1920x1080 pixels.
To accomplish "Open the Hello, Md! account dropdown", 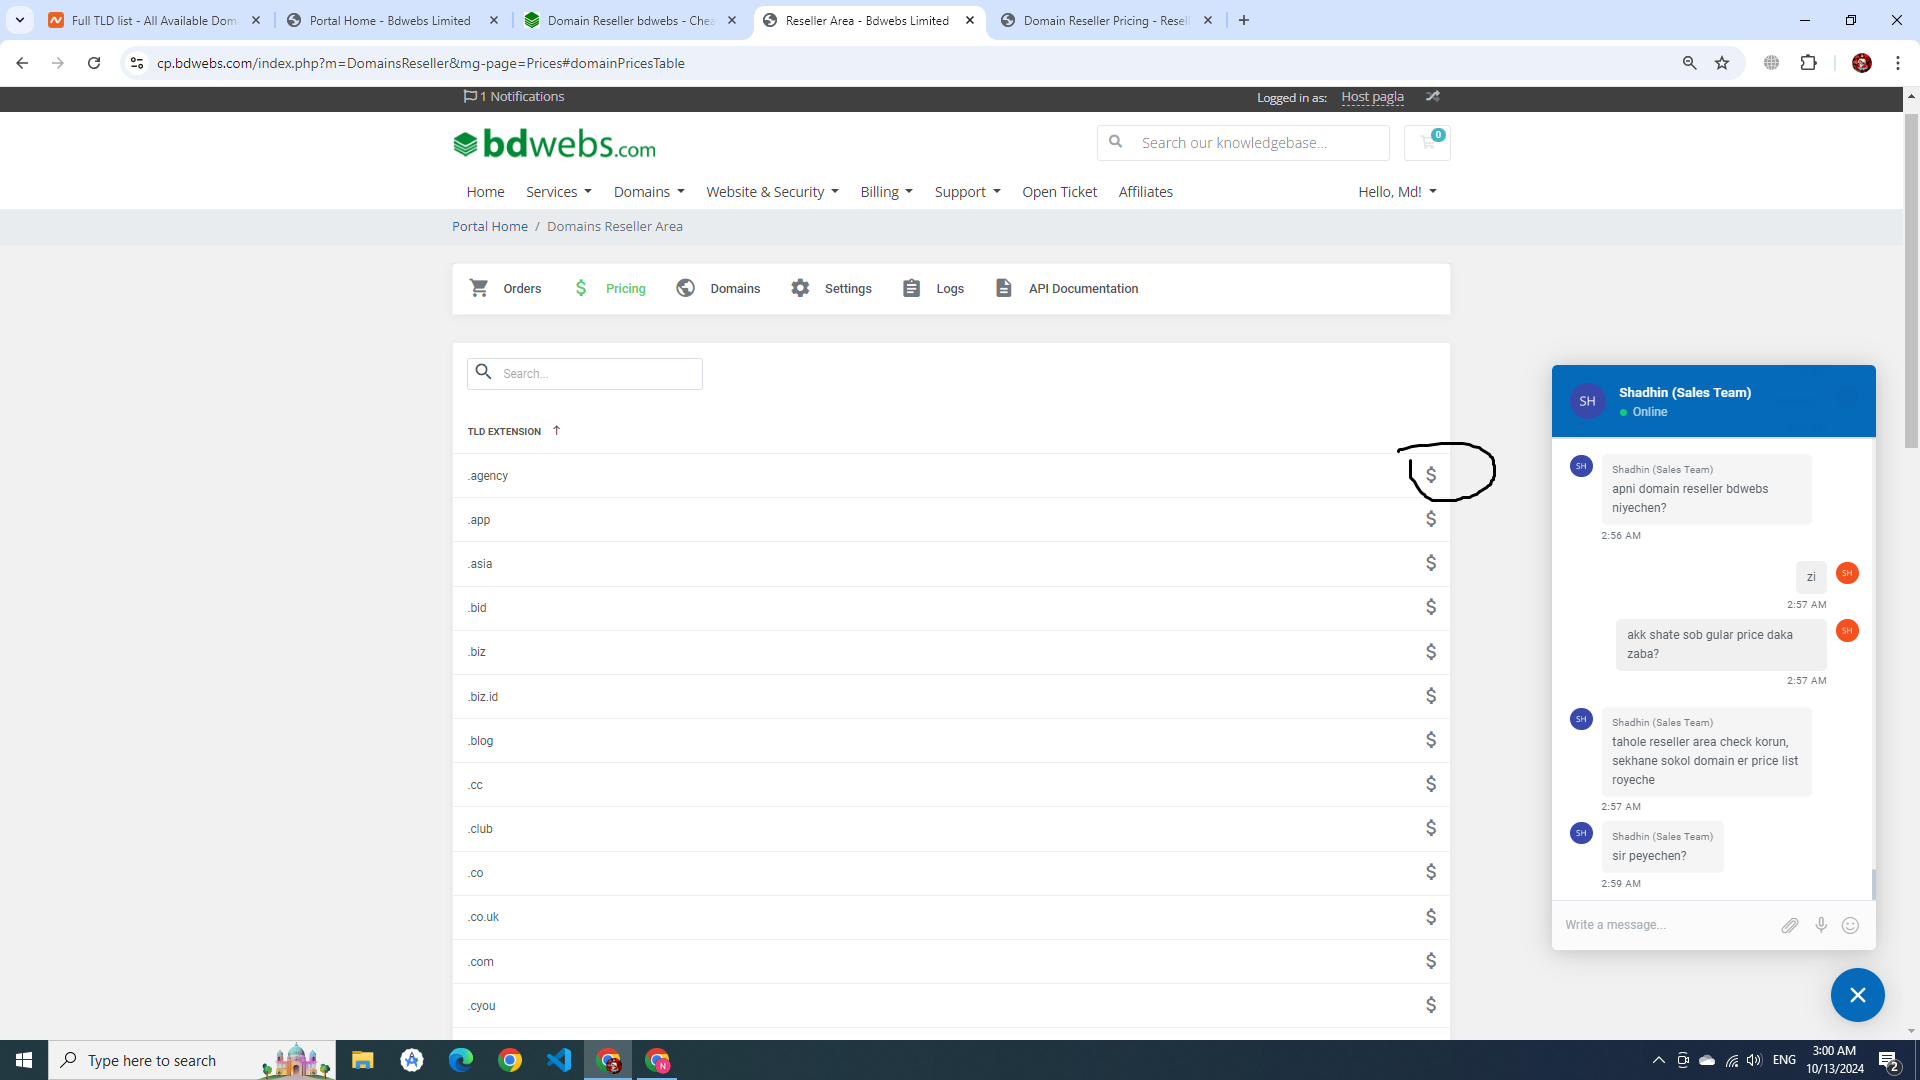I will (x=1397, y=192).
